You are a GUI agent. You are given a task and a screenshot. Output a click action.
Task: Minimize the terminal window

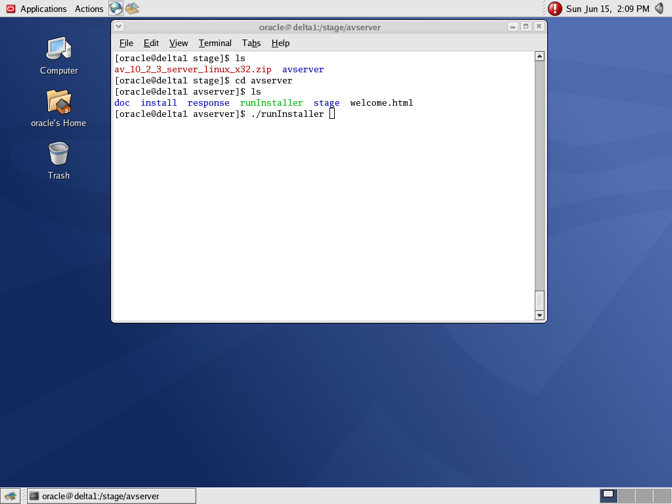(x=513, y=27)
